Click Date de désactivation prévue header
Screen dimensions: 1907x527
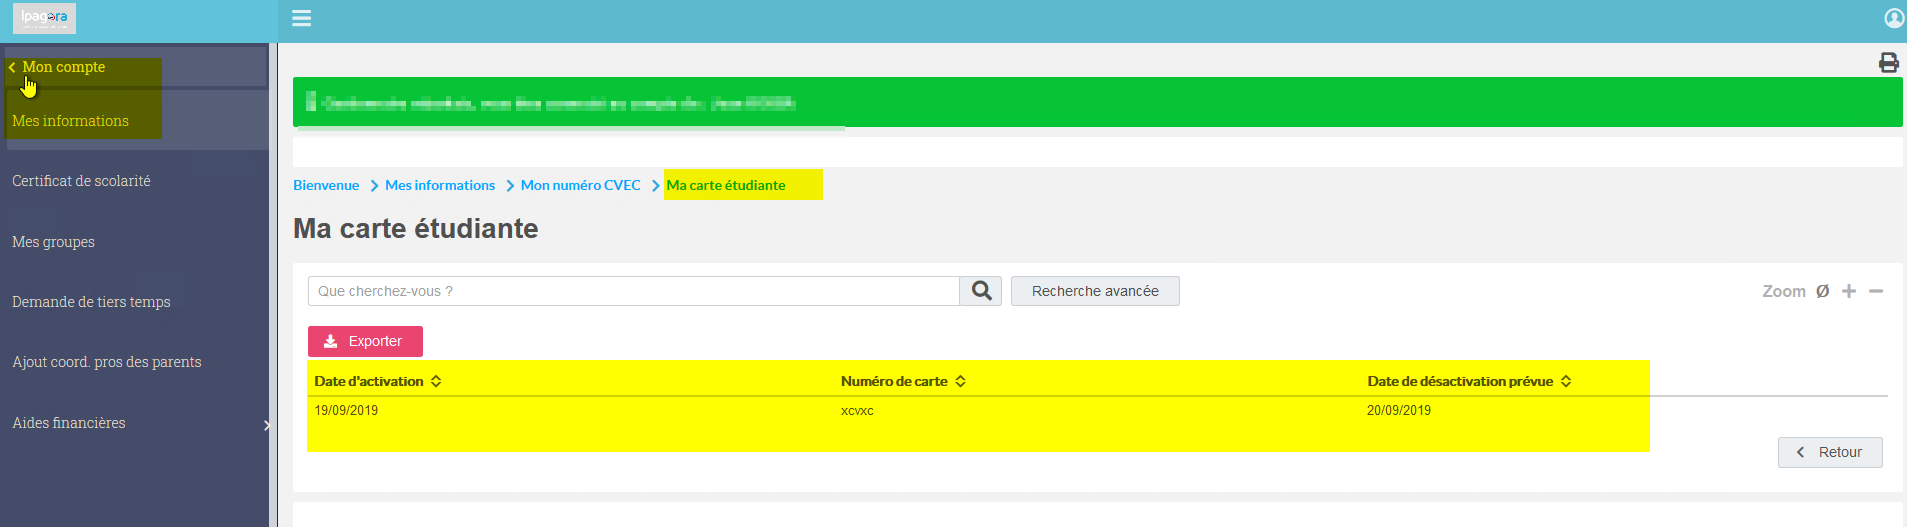pyautogui.click(x=1460, y=381)
